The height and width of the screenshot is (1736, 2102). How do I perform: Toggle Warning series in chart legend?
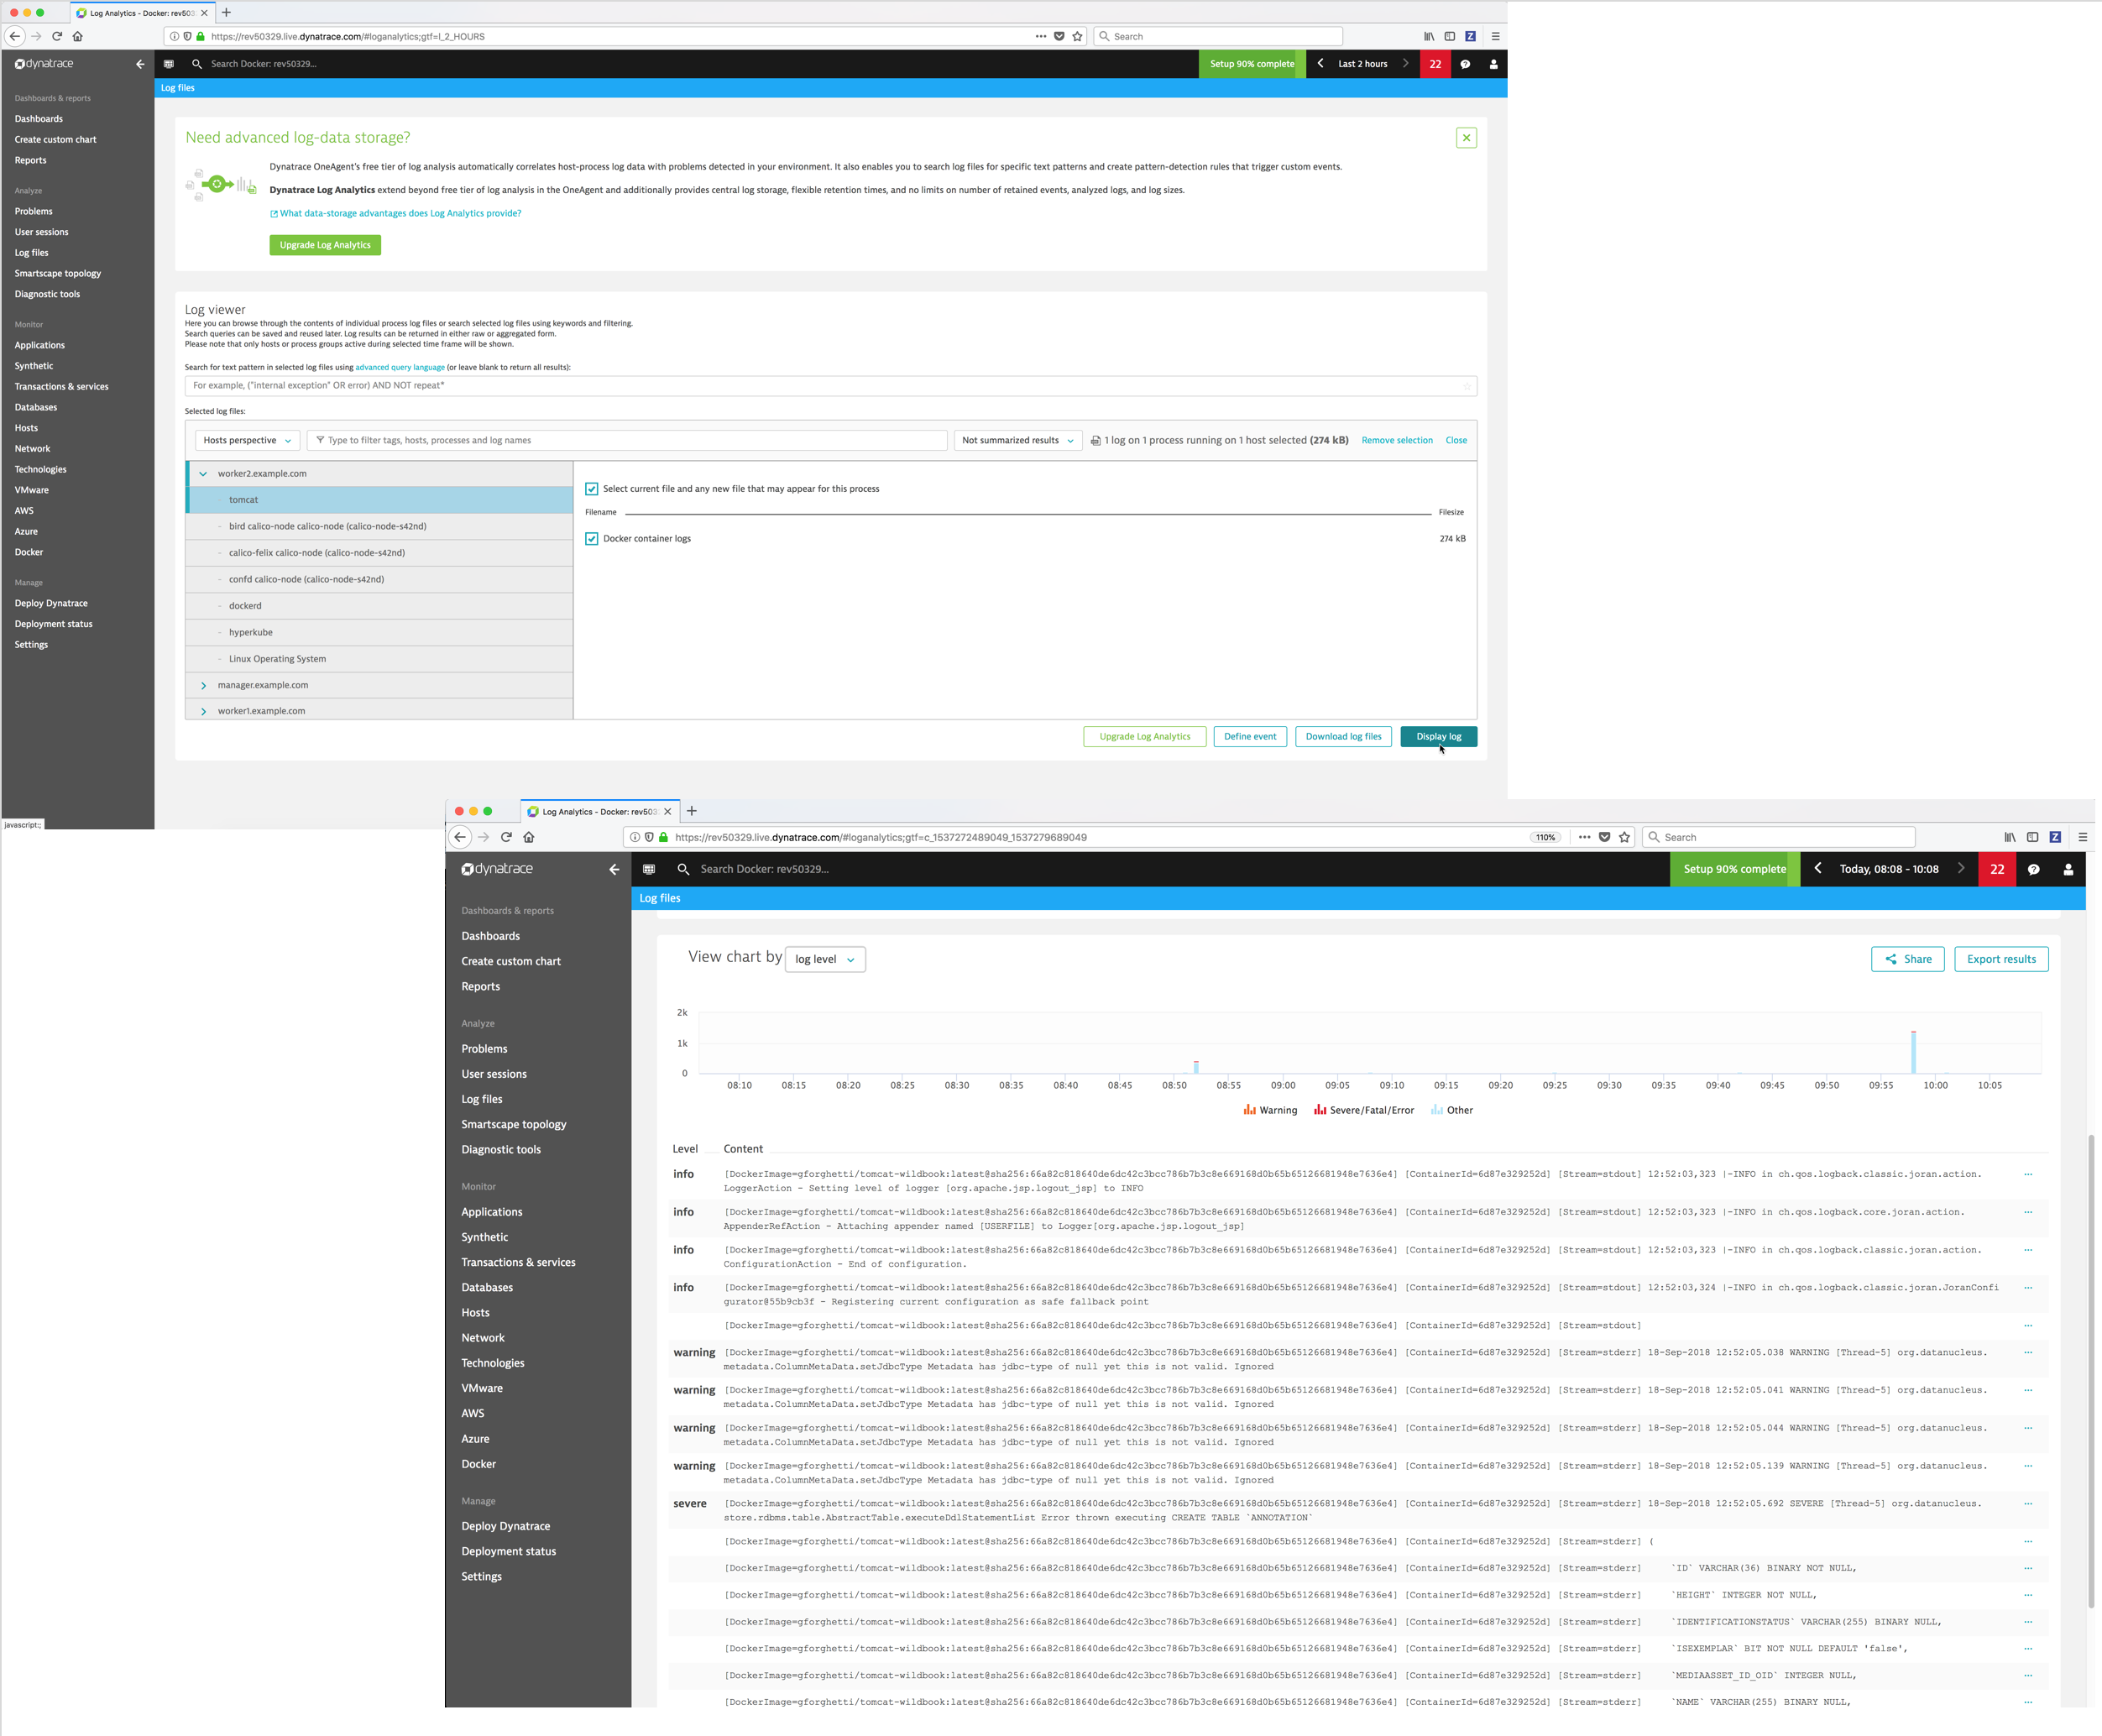(1270, 1110)
